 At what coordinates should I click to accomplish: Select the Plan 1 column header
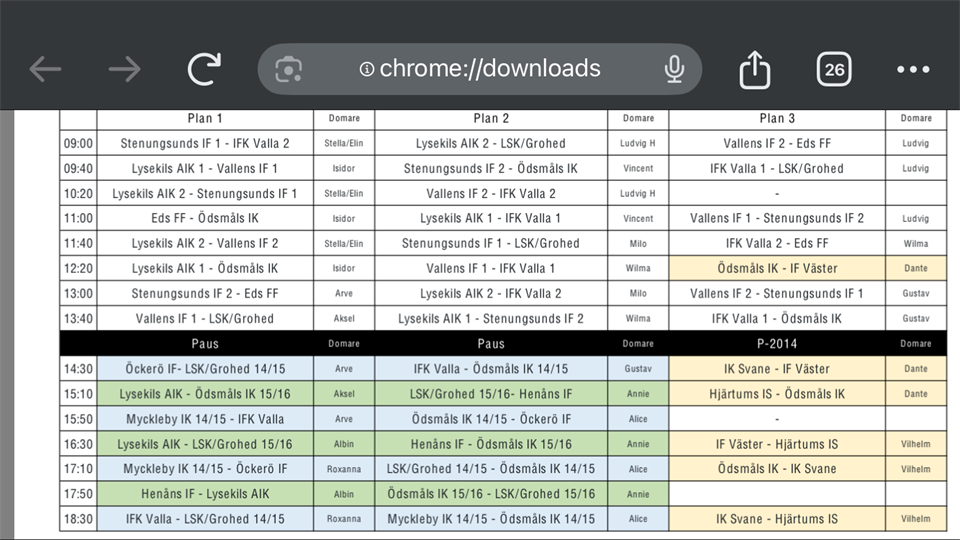click(205, 119)
